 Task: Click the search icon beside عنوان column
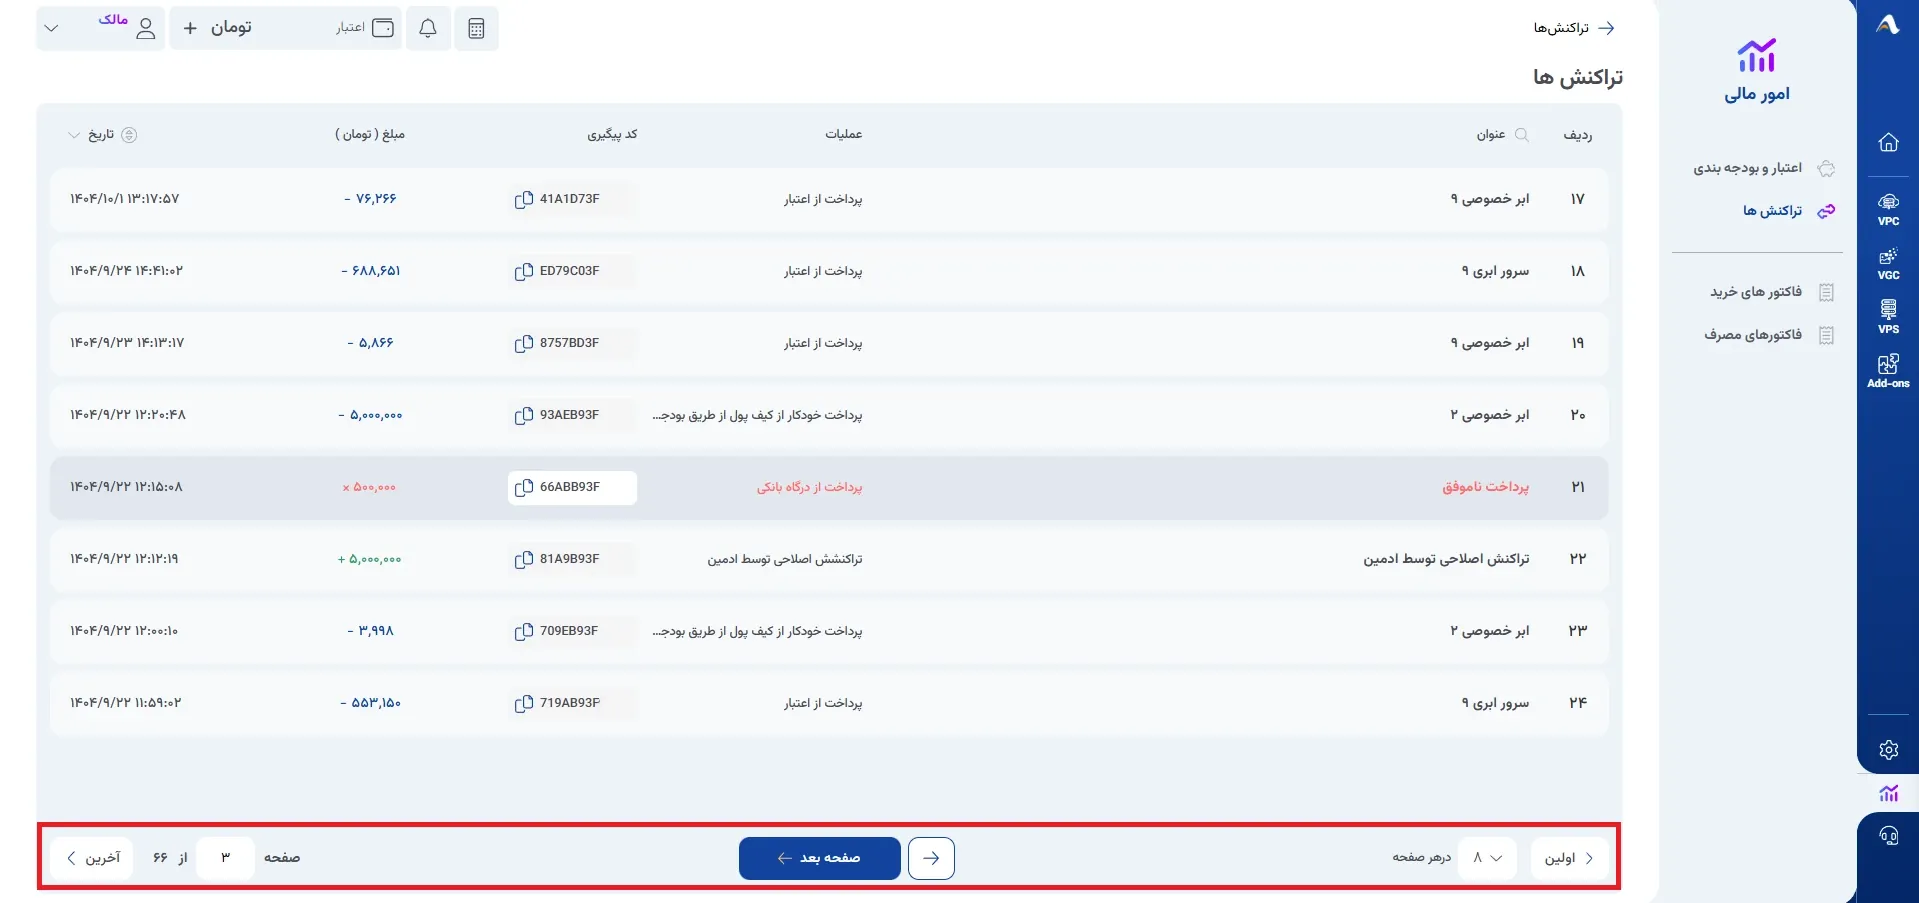point(1522,134)
